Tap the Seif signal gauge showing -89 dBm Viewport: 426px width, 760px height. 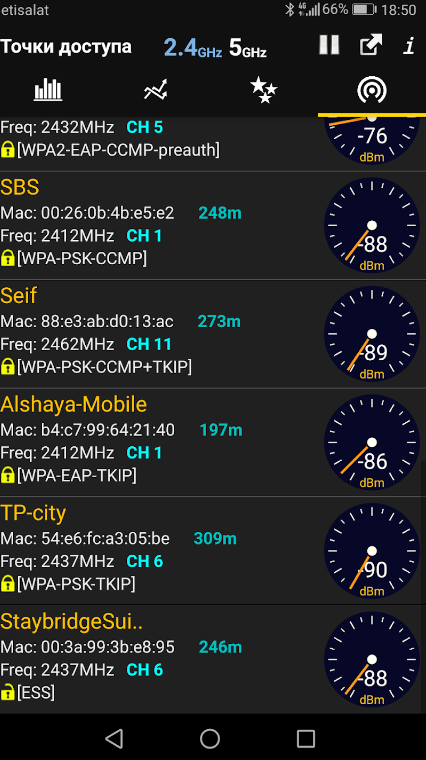[x=372, y=334]
